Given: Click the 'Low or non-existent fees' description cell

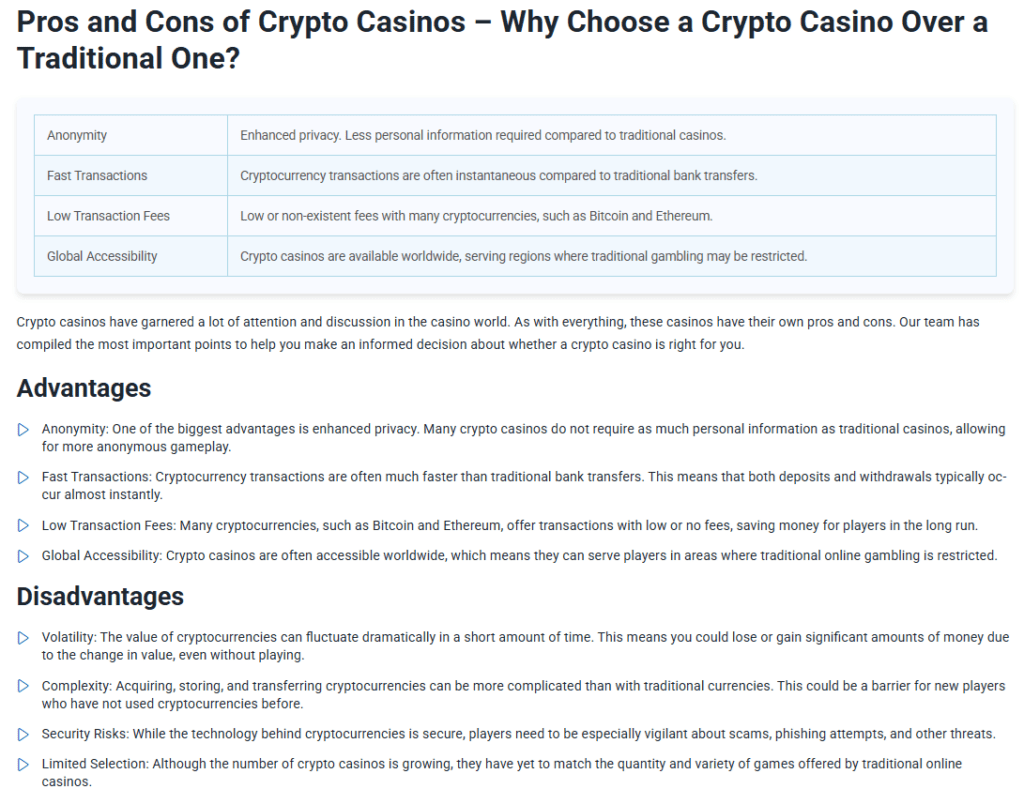Looking at the screenshot, I should coord(476,216).
